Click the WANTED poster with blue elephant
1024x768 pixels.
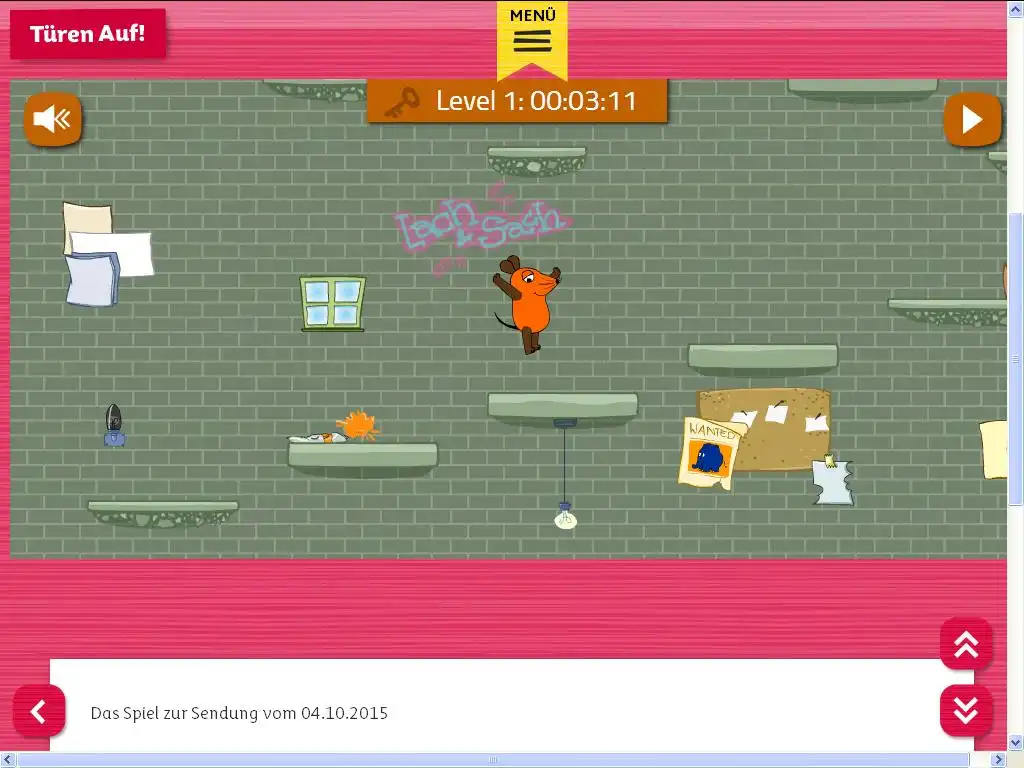(x=710, y=453)
